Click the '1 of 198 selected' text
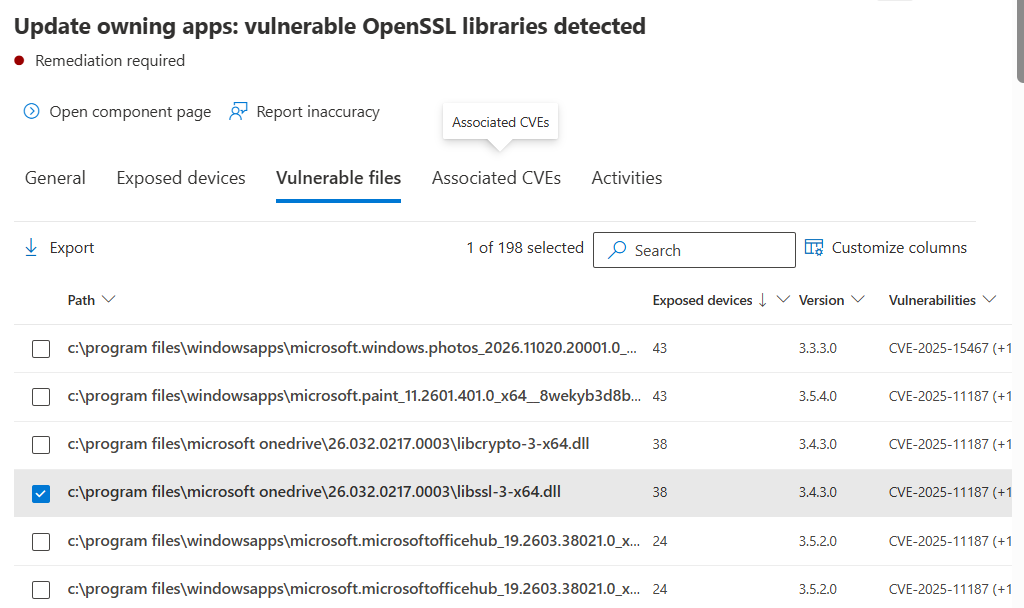The width and height of the screenshot is (1024, 608). pos(525,248)
